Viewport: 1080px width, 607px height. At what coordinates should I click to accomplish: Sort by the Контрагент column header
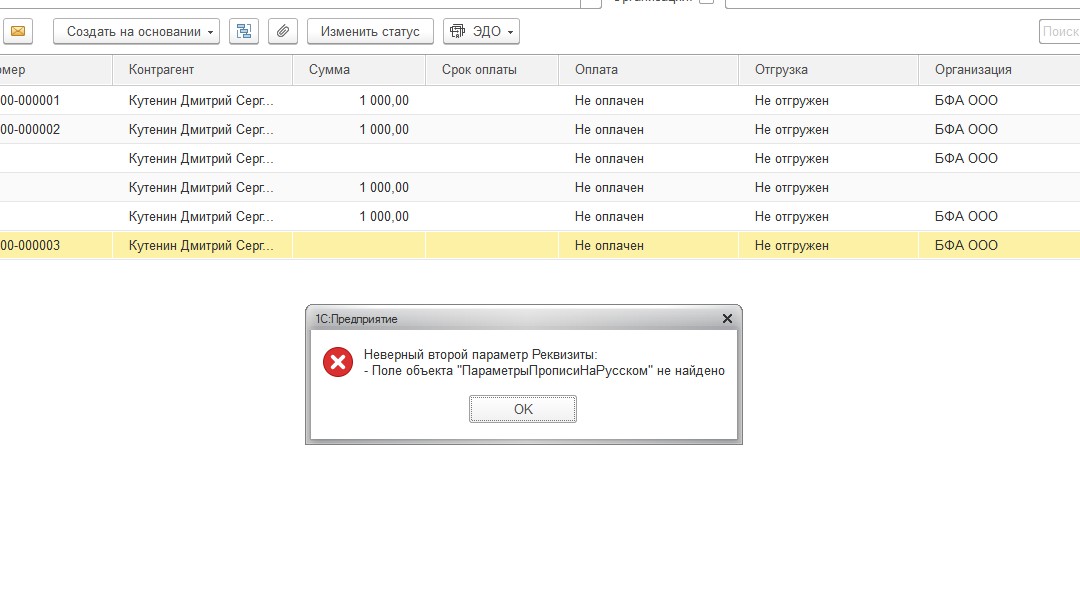click(161, 70)
